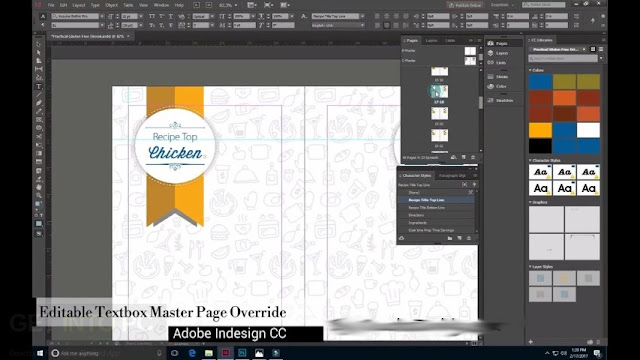Viewport: 640px width, 360px height.
Task: Click the Publish Online button
Action: 465,5
